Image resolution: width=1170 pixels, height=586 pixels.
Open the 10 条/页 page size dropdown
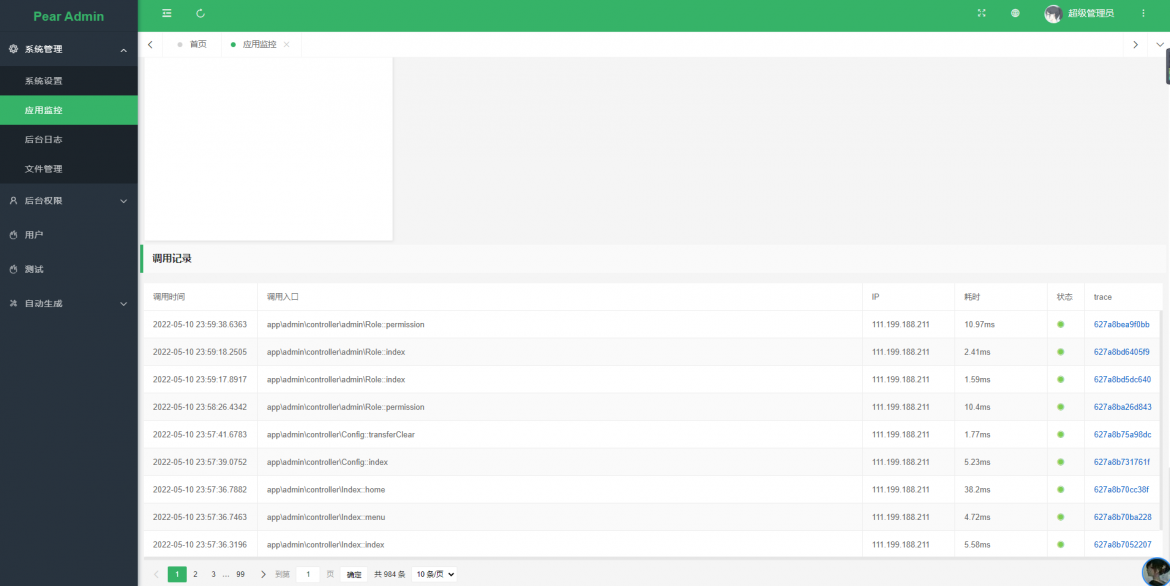click(434, 574)
